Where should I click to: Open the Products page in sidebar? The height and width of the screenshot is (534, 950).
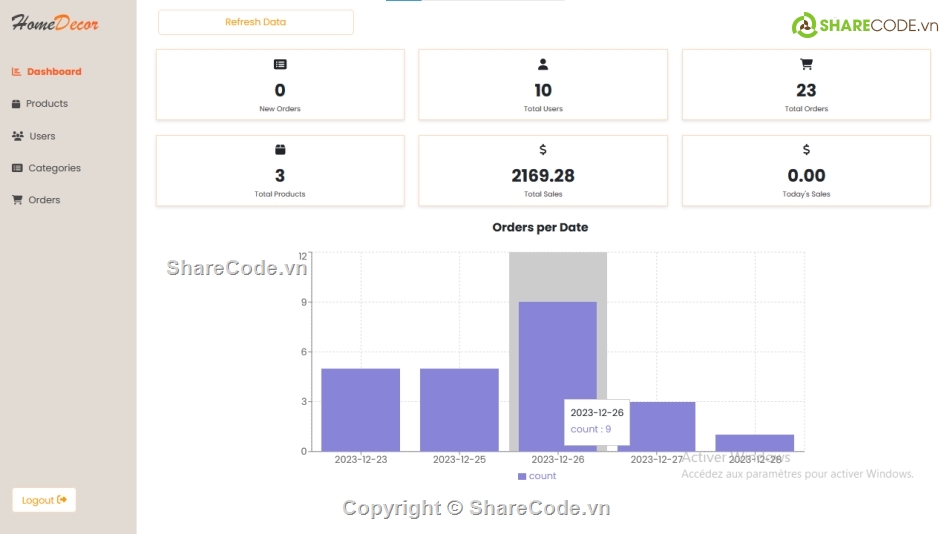point(46,104)
